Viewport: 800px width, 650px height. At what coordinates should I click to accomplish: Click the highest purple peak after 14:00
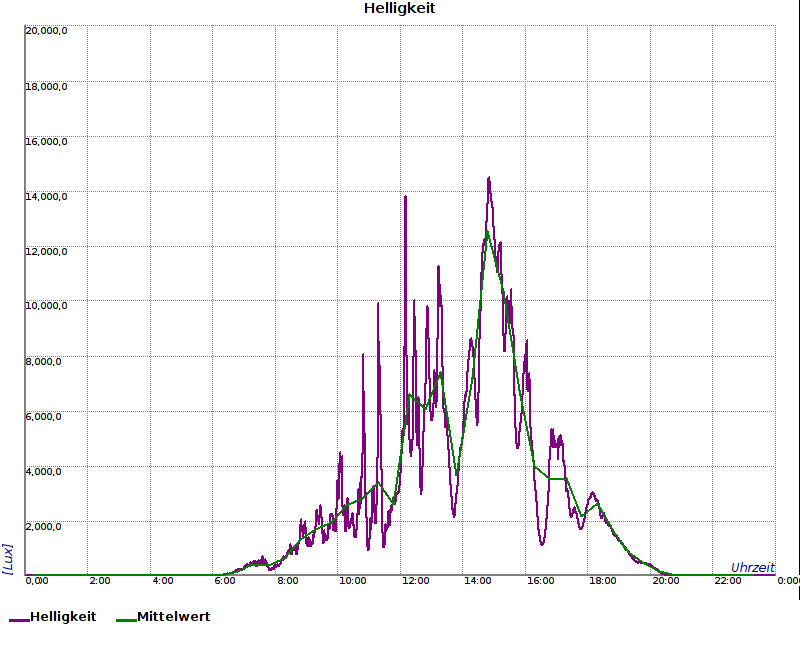(489, 179)
